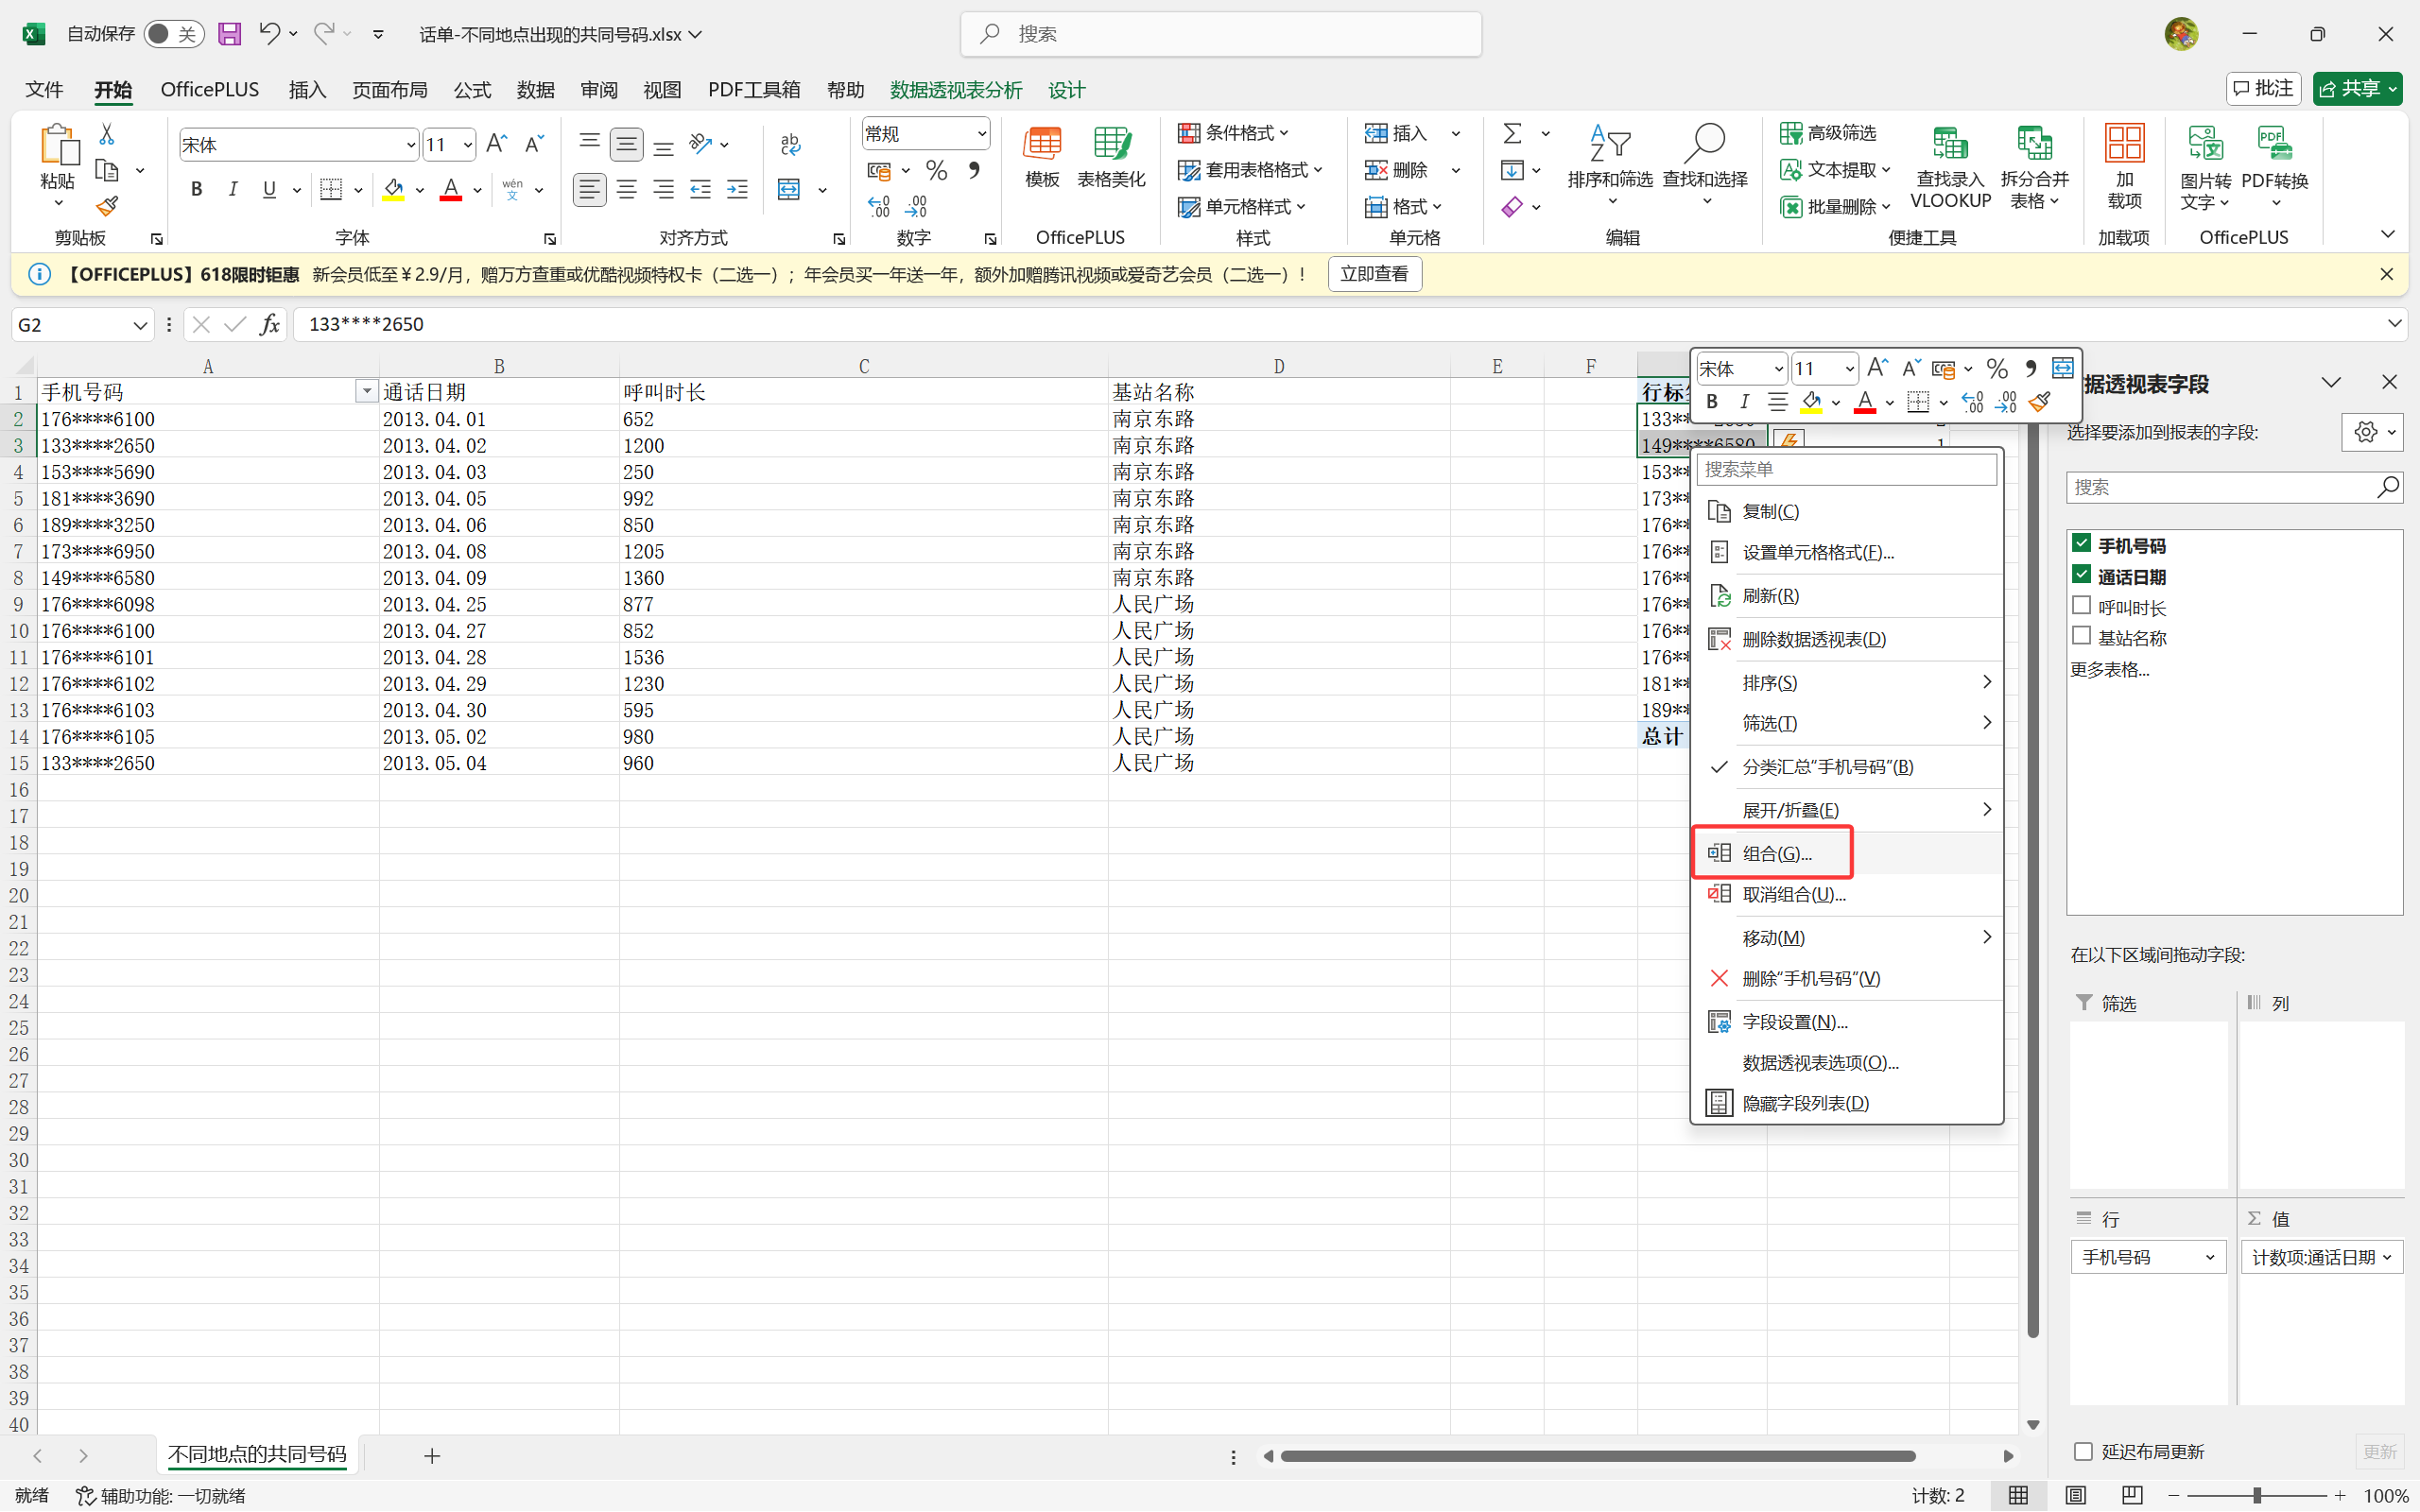Viewport: 2420px width, 1512px height.
Task: Open the 数据透视表分析 ribbon tab
Action: 955,90
